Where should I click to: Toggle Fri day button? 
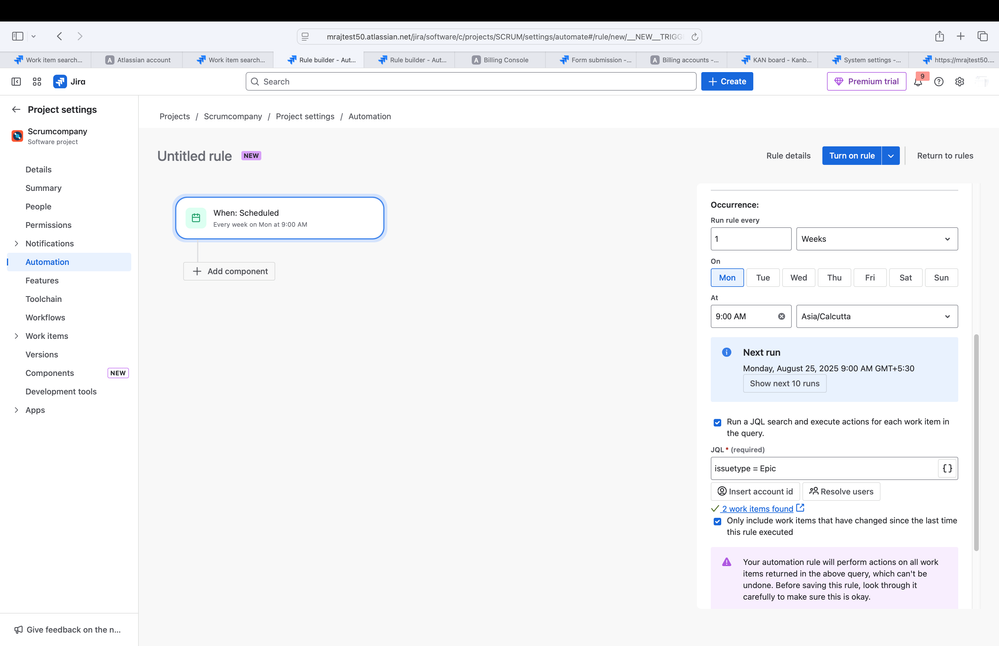pyautogui.click(x=870, y=278)
